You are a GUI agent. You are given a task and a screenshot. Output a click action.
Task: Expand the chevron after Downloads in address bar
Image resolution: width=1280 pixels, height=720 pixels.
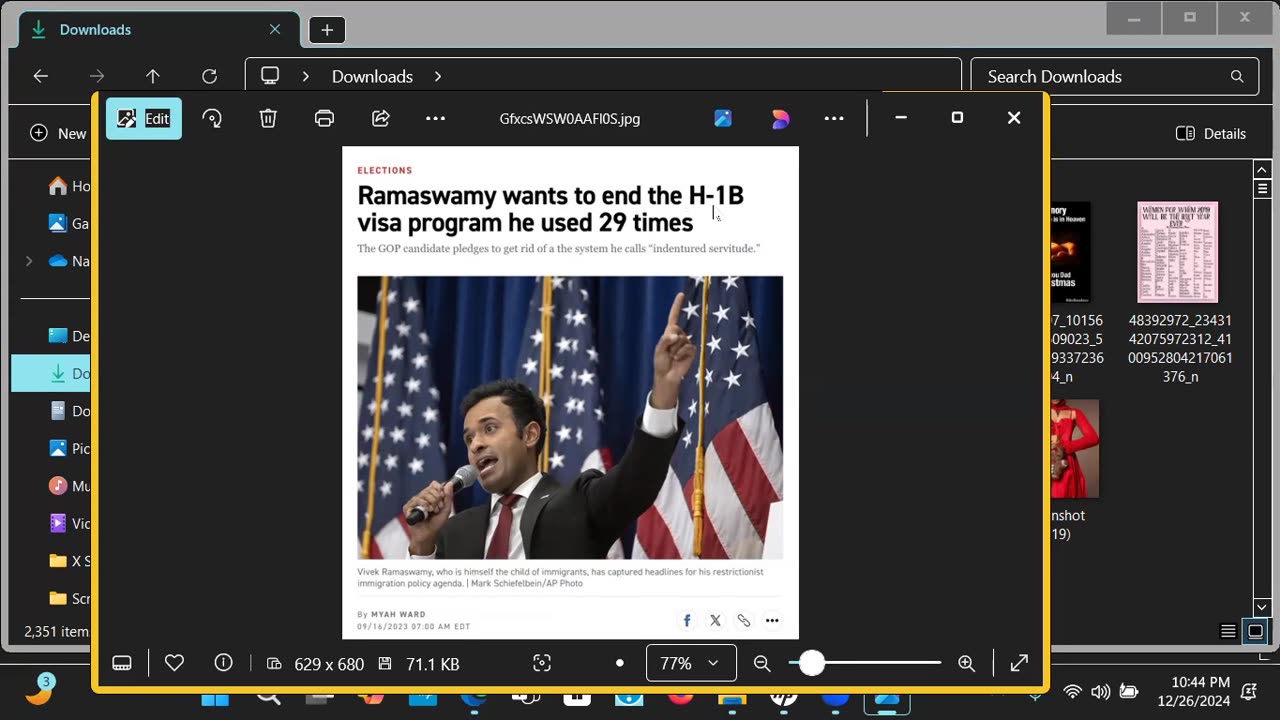click(438, 76)
